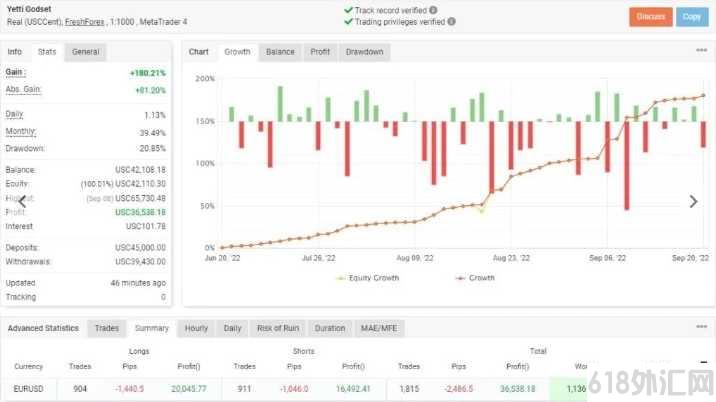The image size is (716, 402).
Task: Click the info icon beside Track record verified
Action: pyautogui.click(x=433, y=10)
